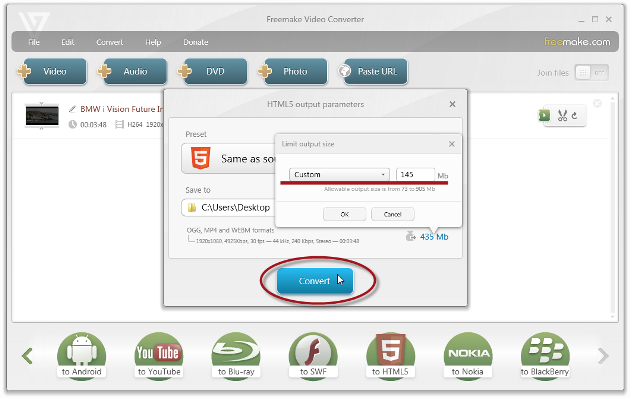Click the weight icon beside 435 Mb
The width and height of the screenshot is (630, 398).
(411, 236)
